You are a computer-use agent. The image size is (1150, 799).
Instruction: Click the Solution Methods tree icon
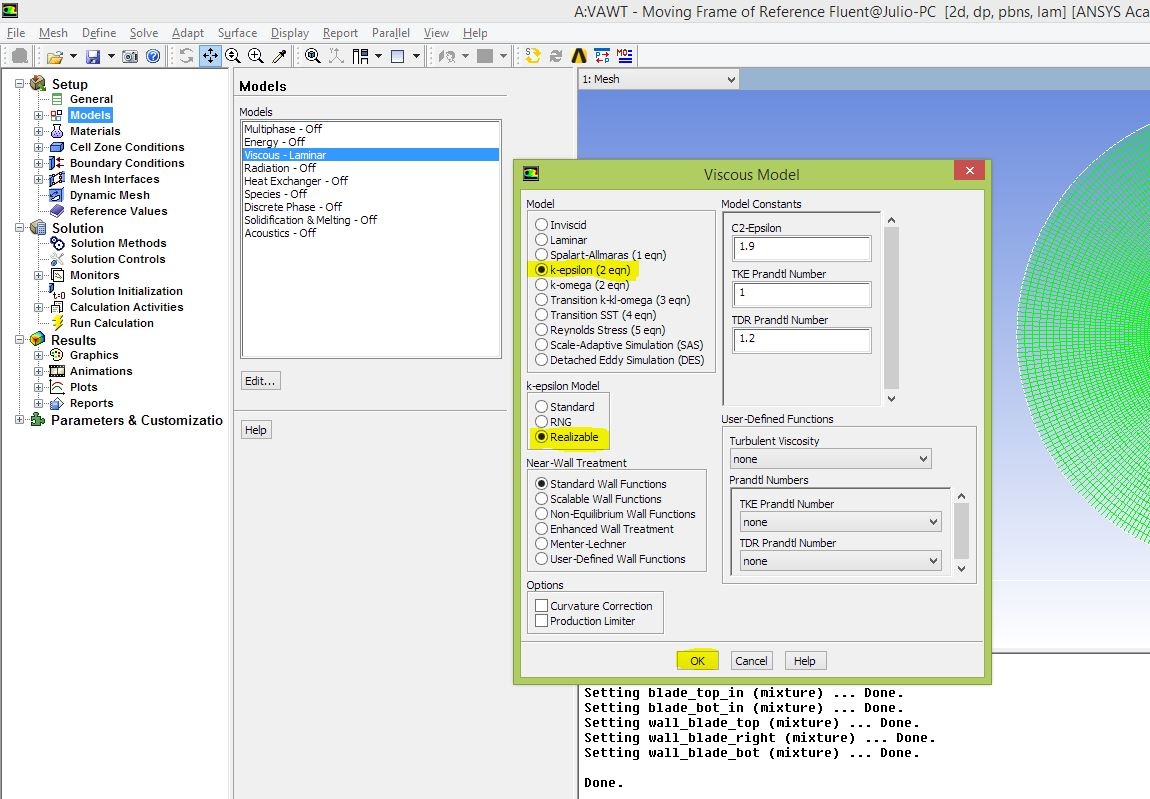pyautogui.click(x=58, y=244)
